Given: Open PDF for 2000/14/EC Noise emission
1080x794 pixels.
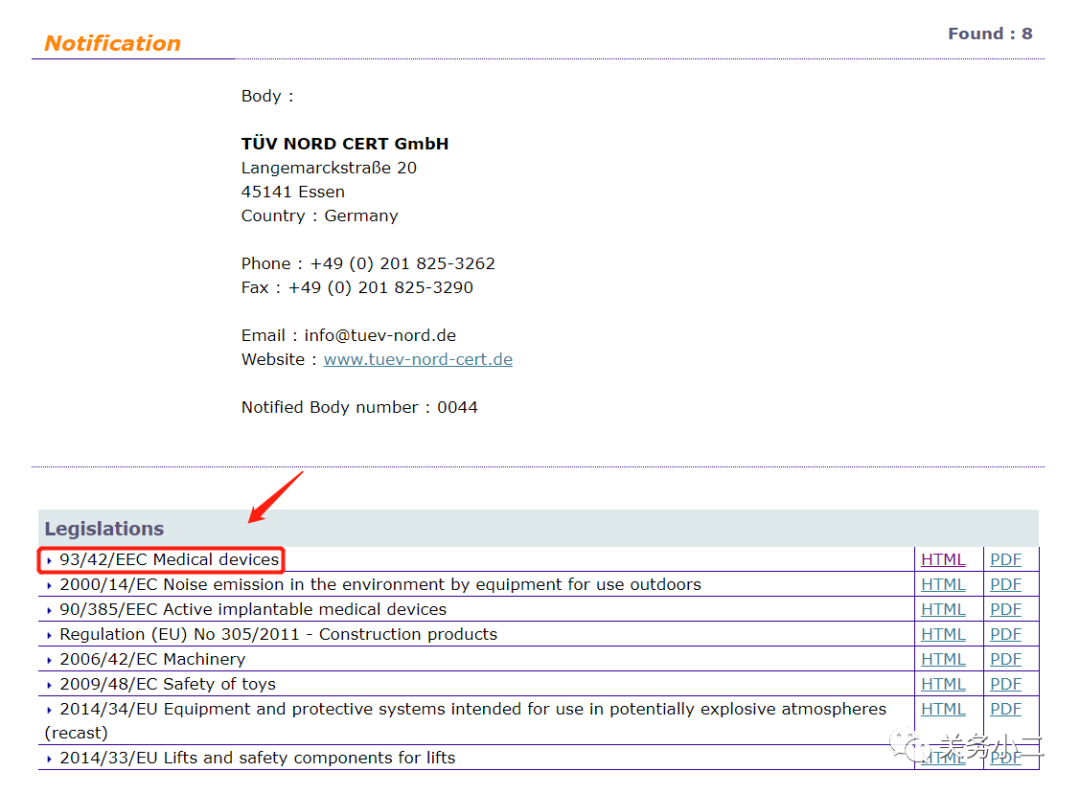Looking at the screenshot, I should point(1006,585).
